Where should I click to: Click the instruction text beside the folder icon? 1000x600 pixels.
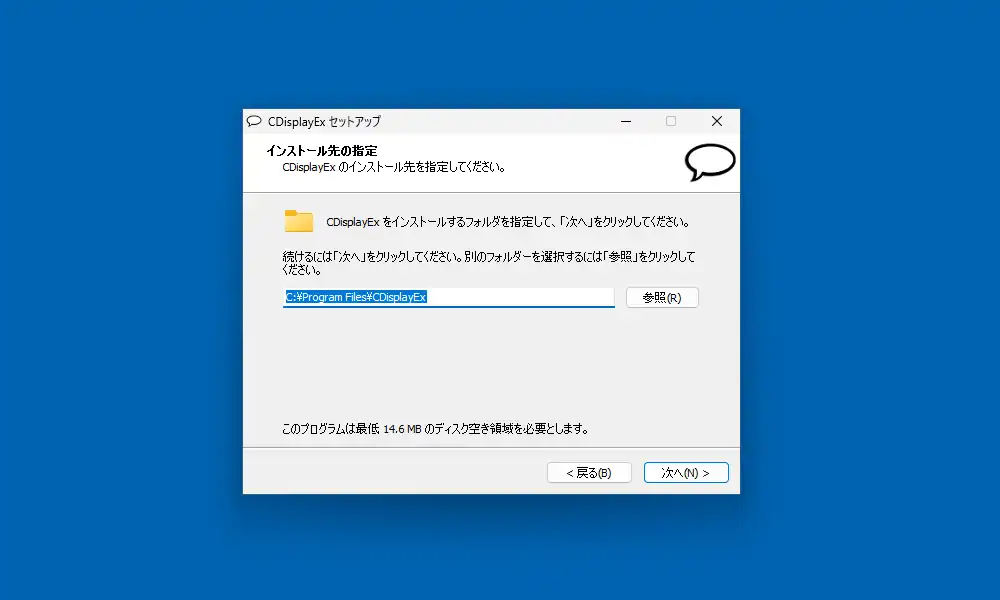pos(508,222)
